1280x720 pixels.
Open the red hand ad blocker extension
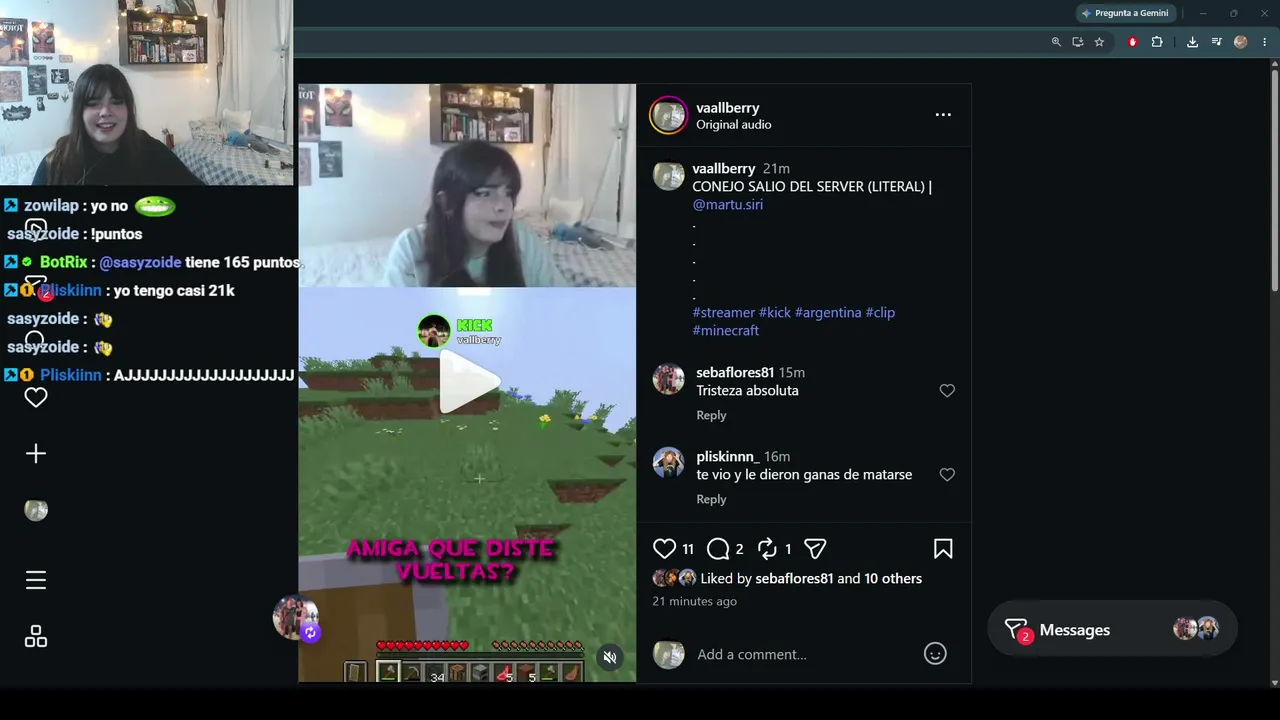1132,42
